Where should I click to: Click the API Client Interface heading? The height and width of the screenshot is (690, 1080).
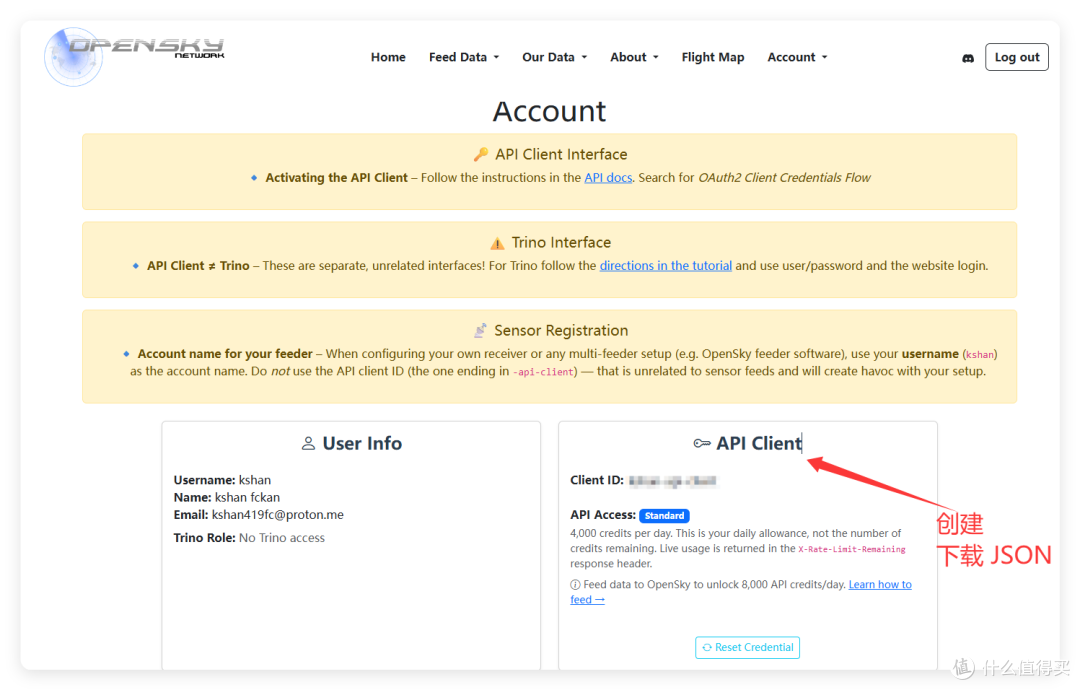pyautogui.click(x=561, y=154)
